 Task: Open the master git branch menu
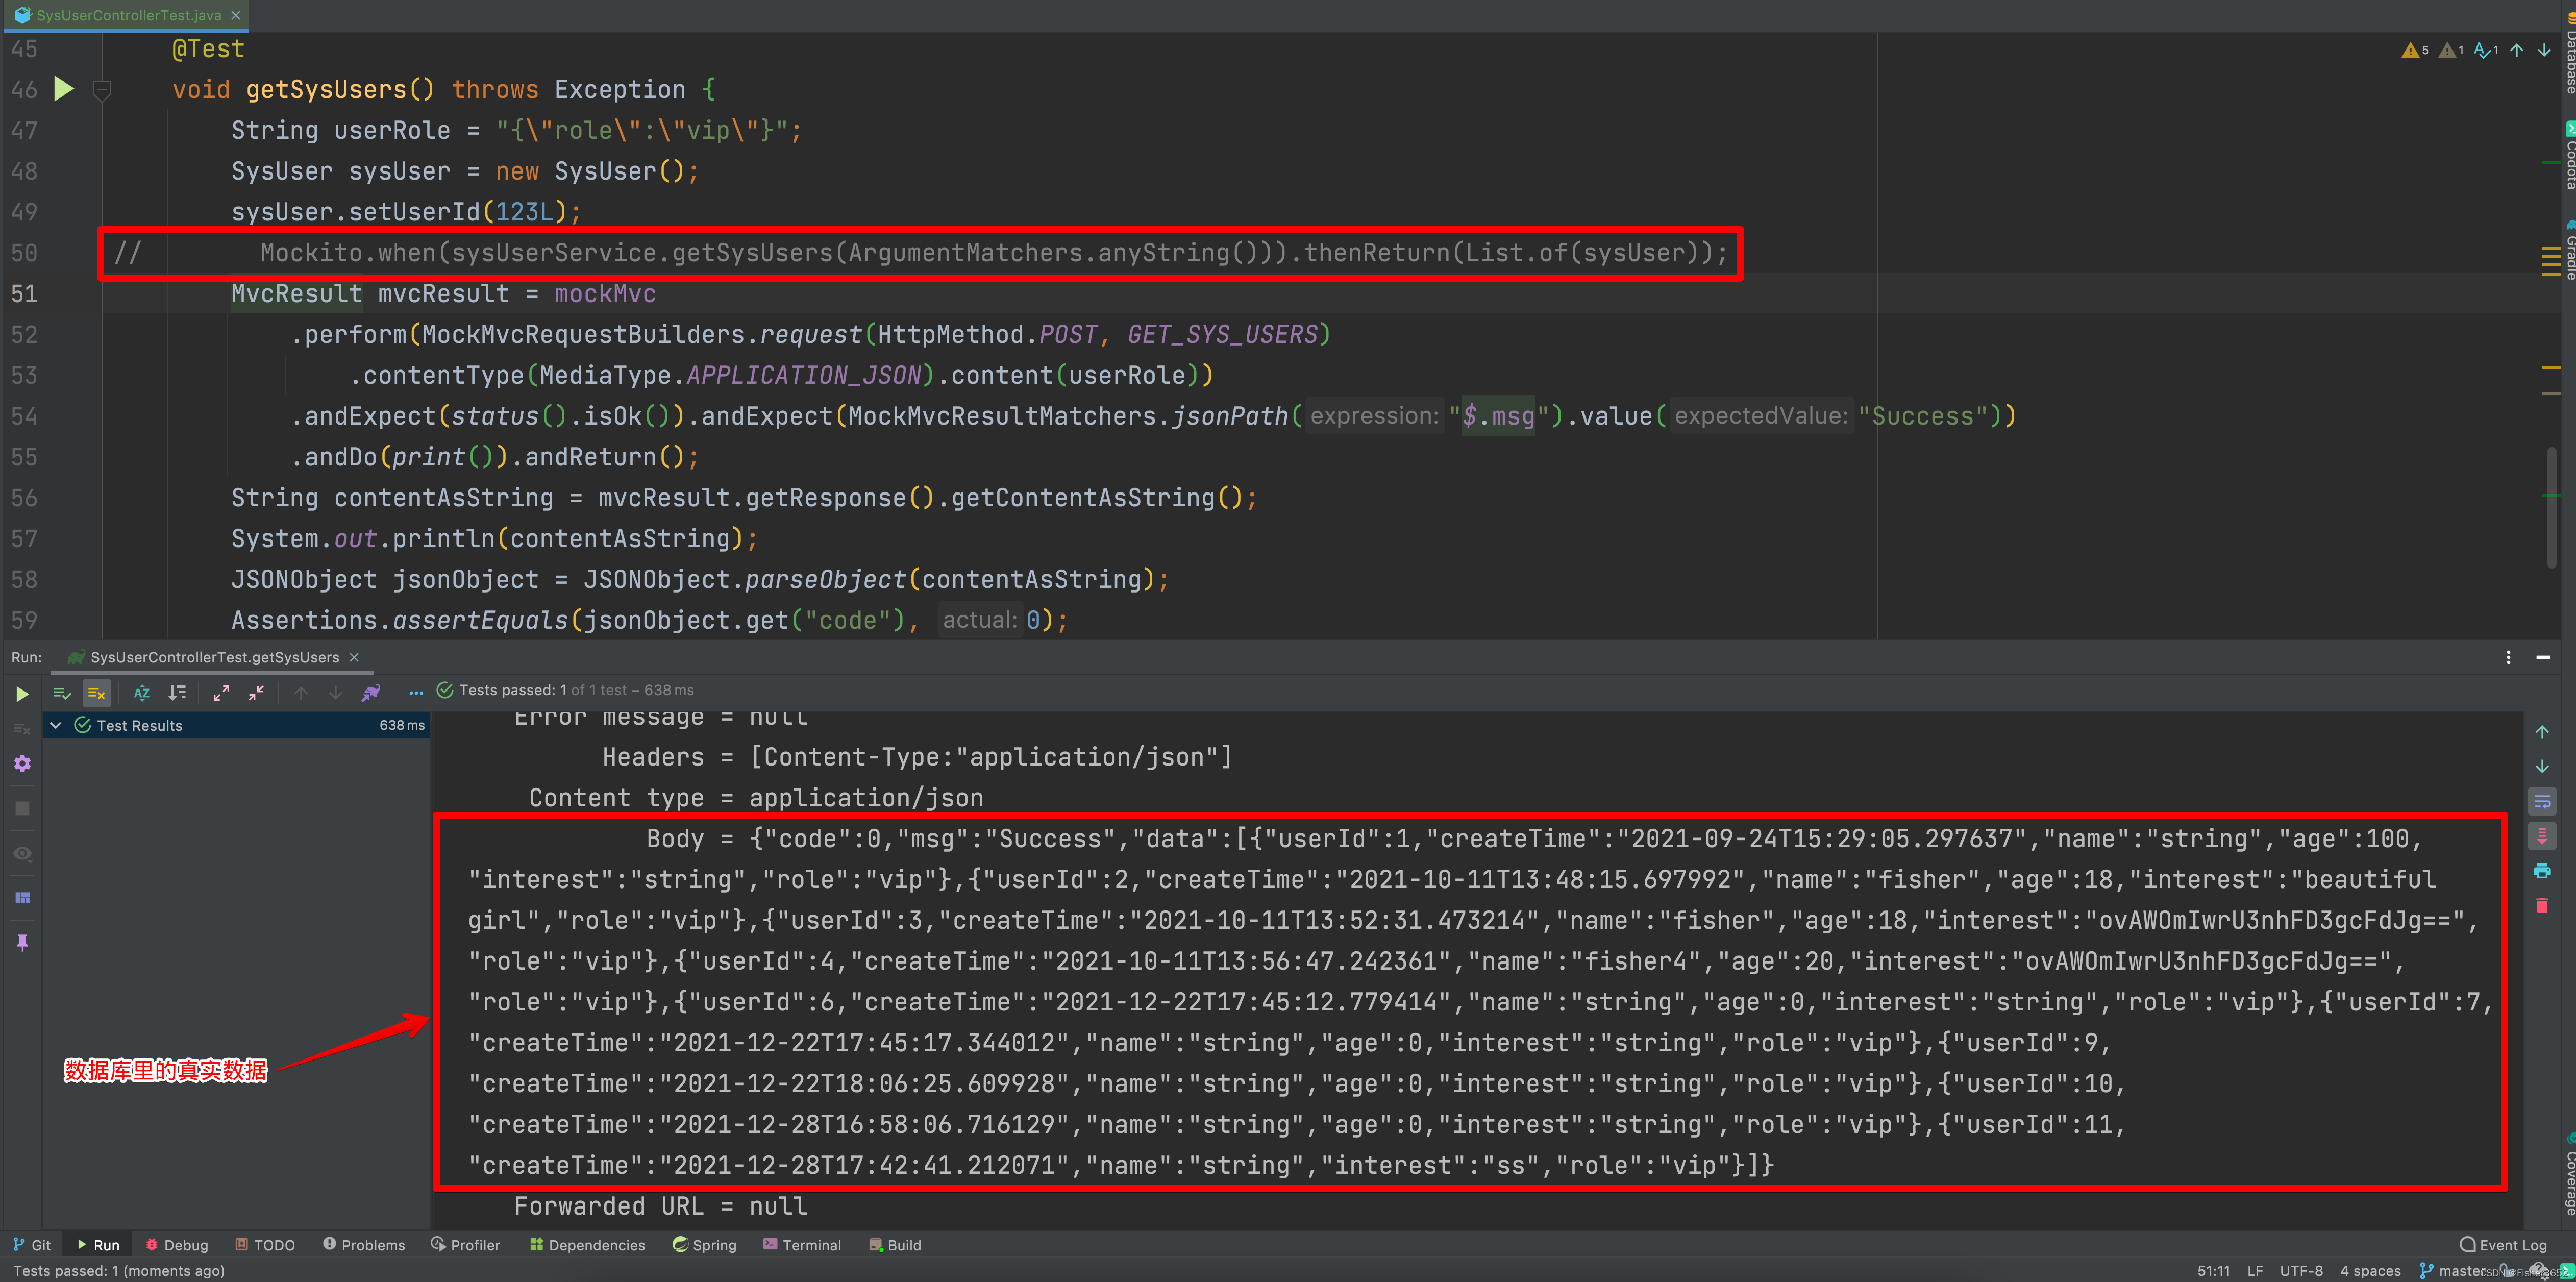point(2453,1270)
